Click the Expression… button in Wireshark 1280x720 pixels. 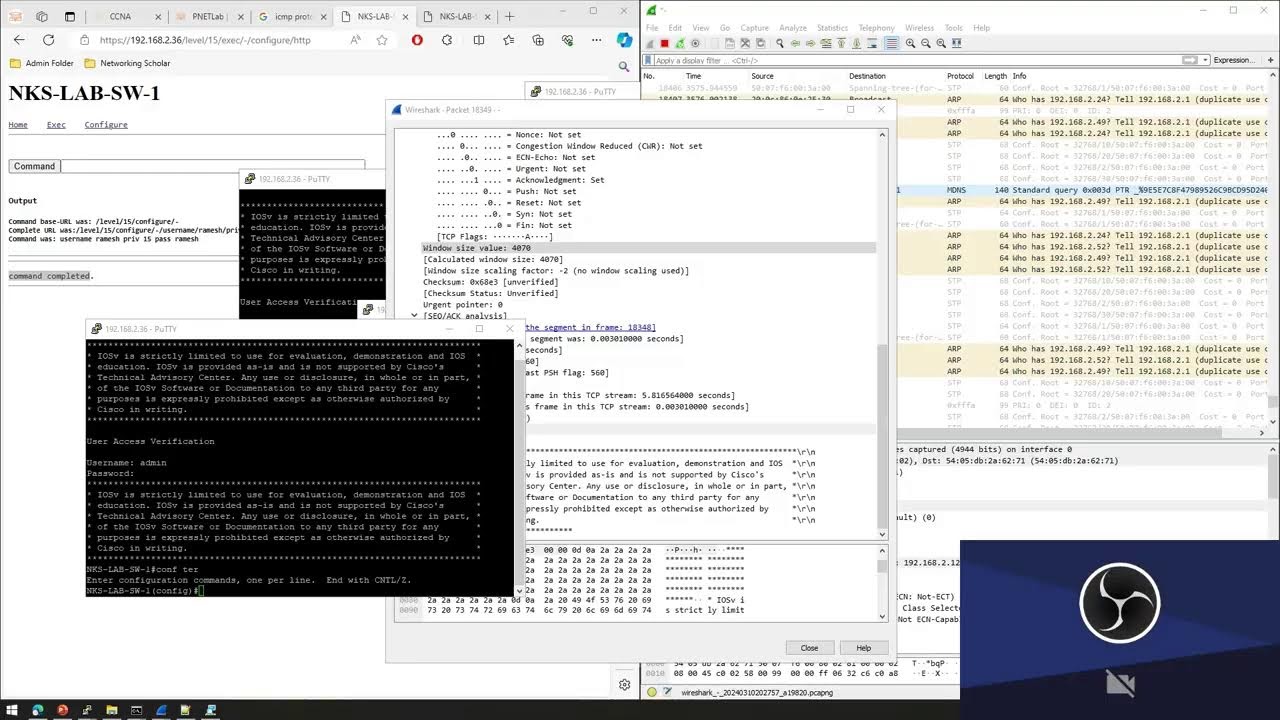tap(1233, 60)
